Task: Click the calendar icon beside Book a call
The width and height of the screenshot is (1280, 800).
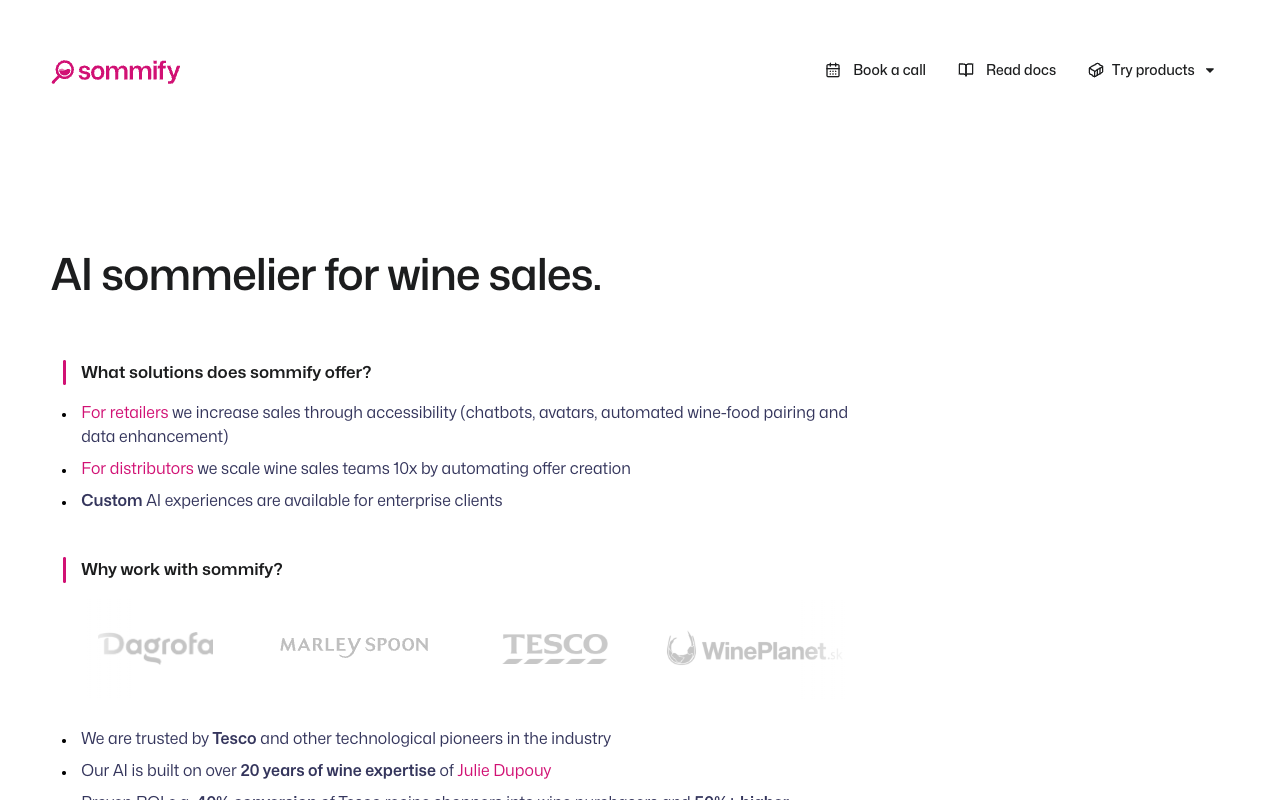Action: point(833,70)
